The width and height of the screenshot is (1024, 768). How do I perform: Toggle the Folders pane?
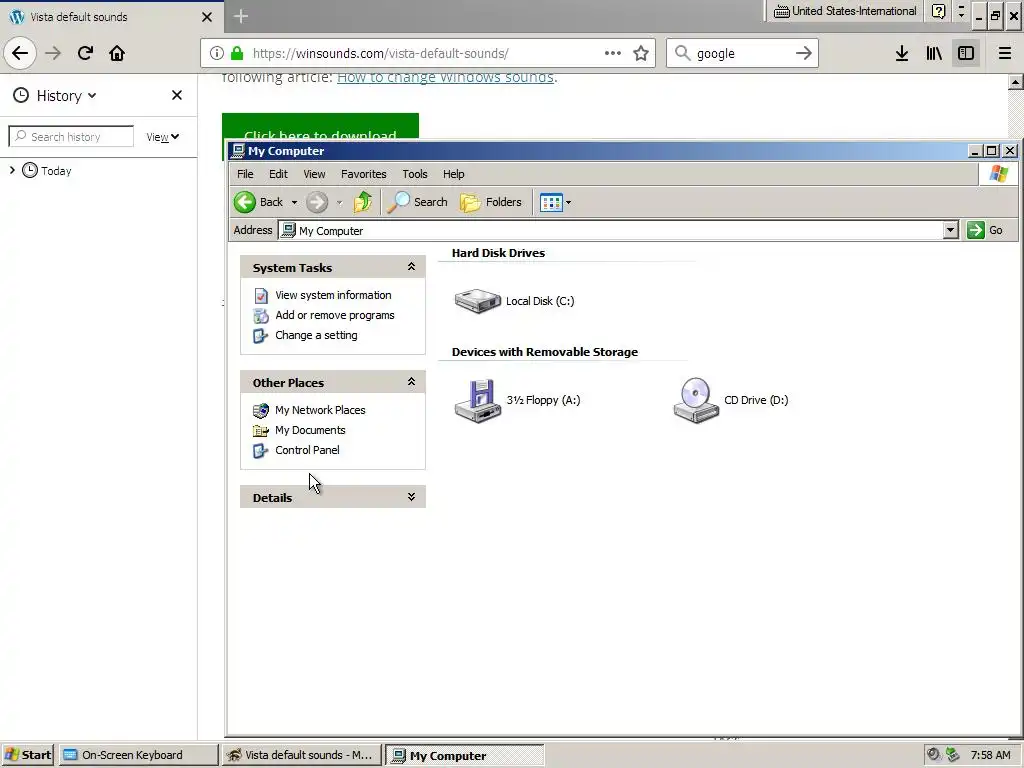click(490, 202)
